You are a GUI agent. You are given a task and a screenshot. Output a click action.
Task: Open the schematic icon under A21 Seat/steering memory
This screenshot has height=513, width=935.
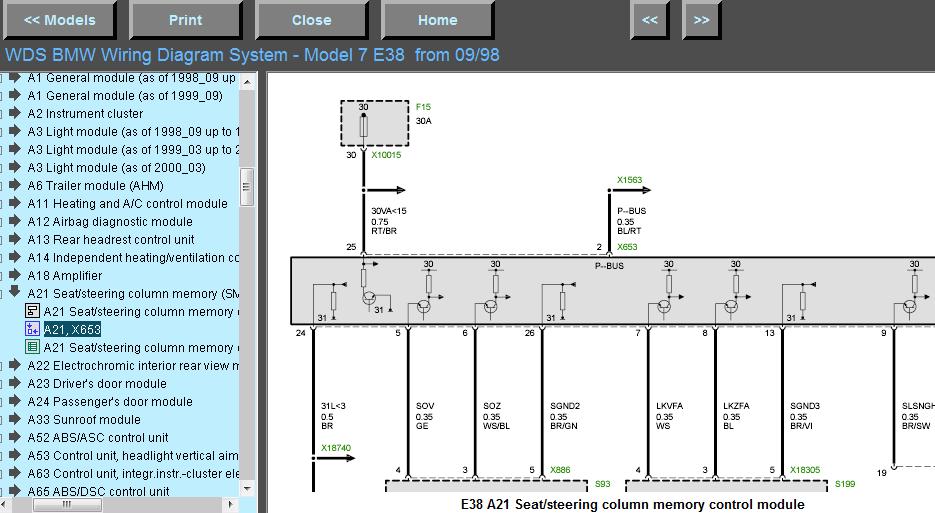click(x=32, y=311)
